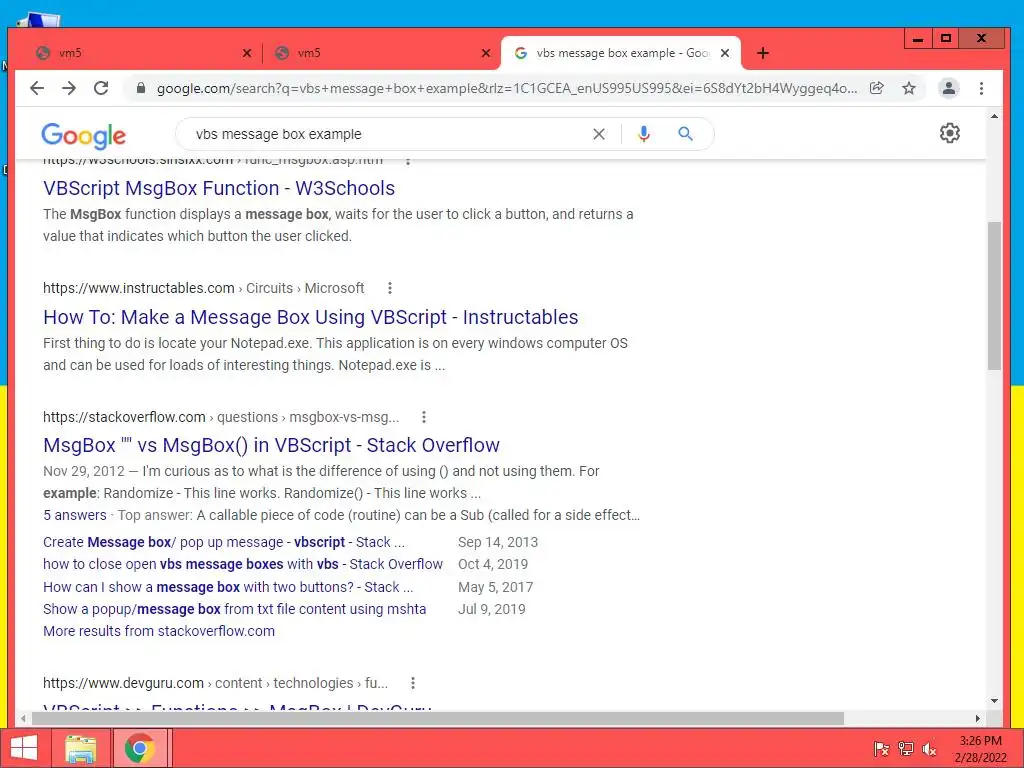Switch to the second vm5 tab
This screenshot has height=768, width=1024.
pyautogui.click(x=381, y=53)
